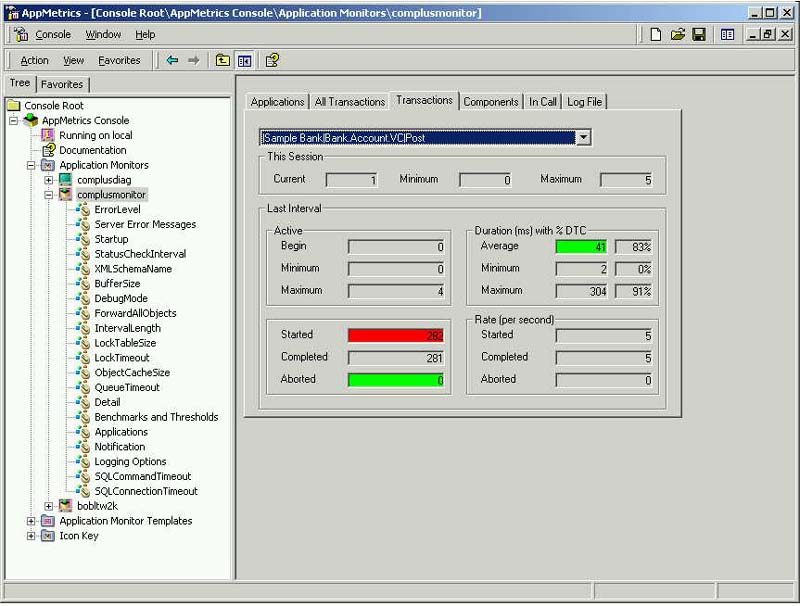Click the Documentation icon
Image resolution: width=800 pixels, height=606 pixels.
[48, 150]
